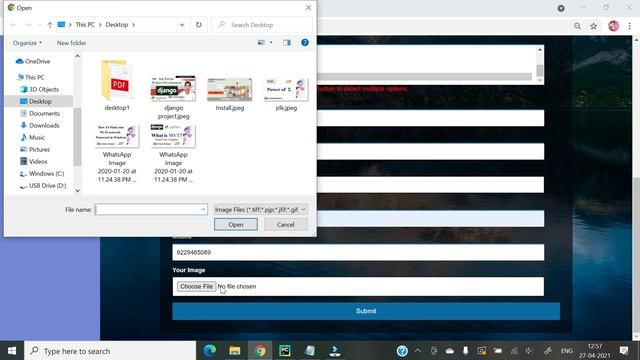The image size is (640, 360).
Task: Click the Forward arrow in Open dialog
Action: (28, 25)
